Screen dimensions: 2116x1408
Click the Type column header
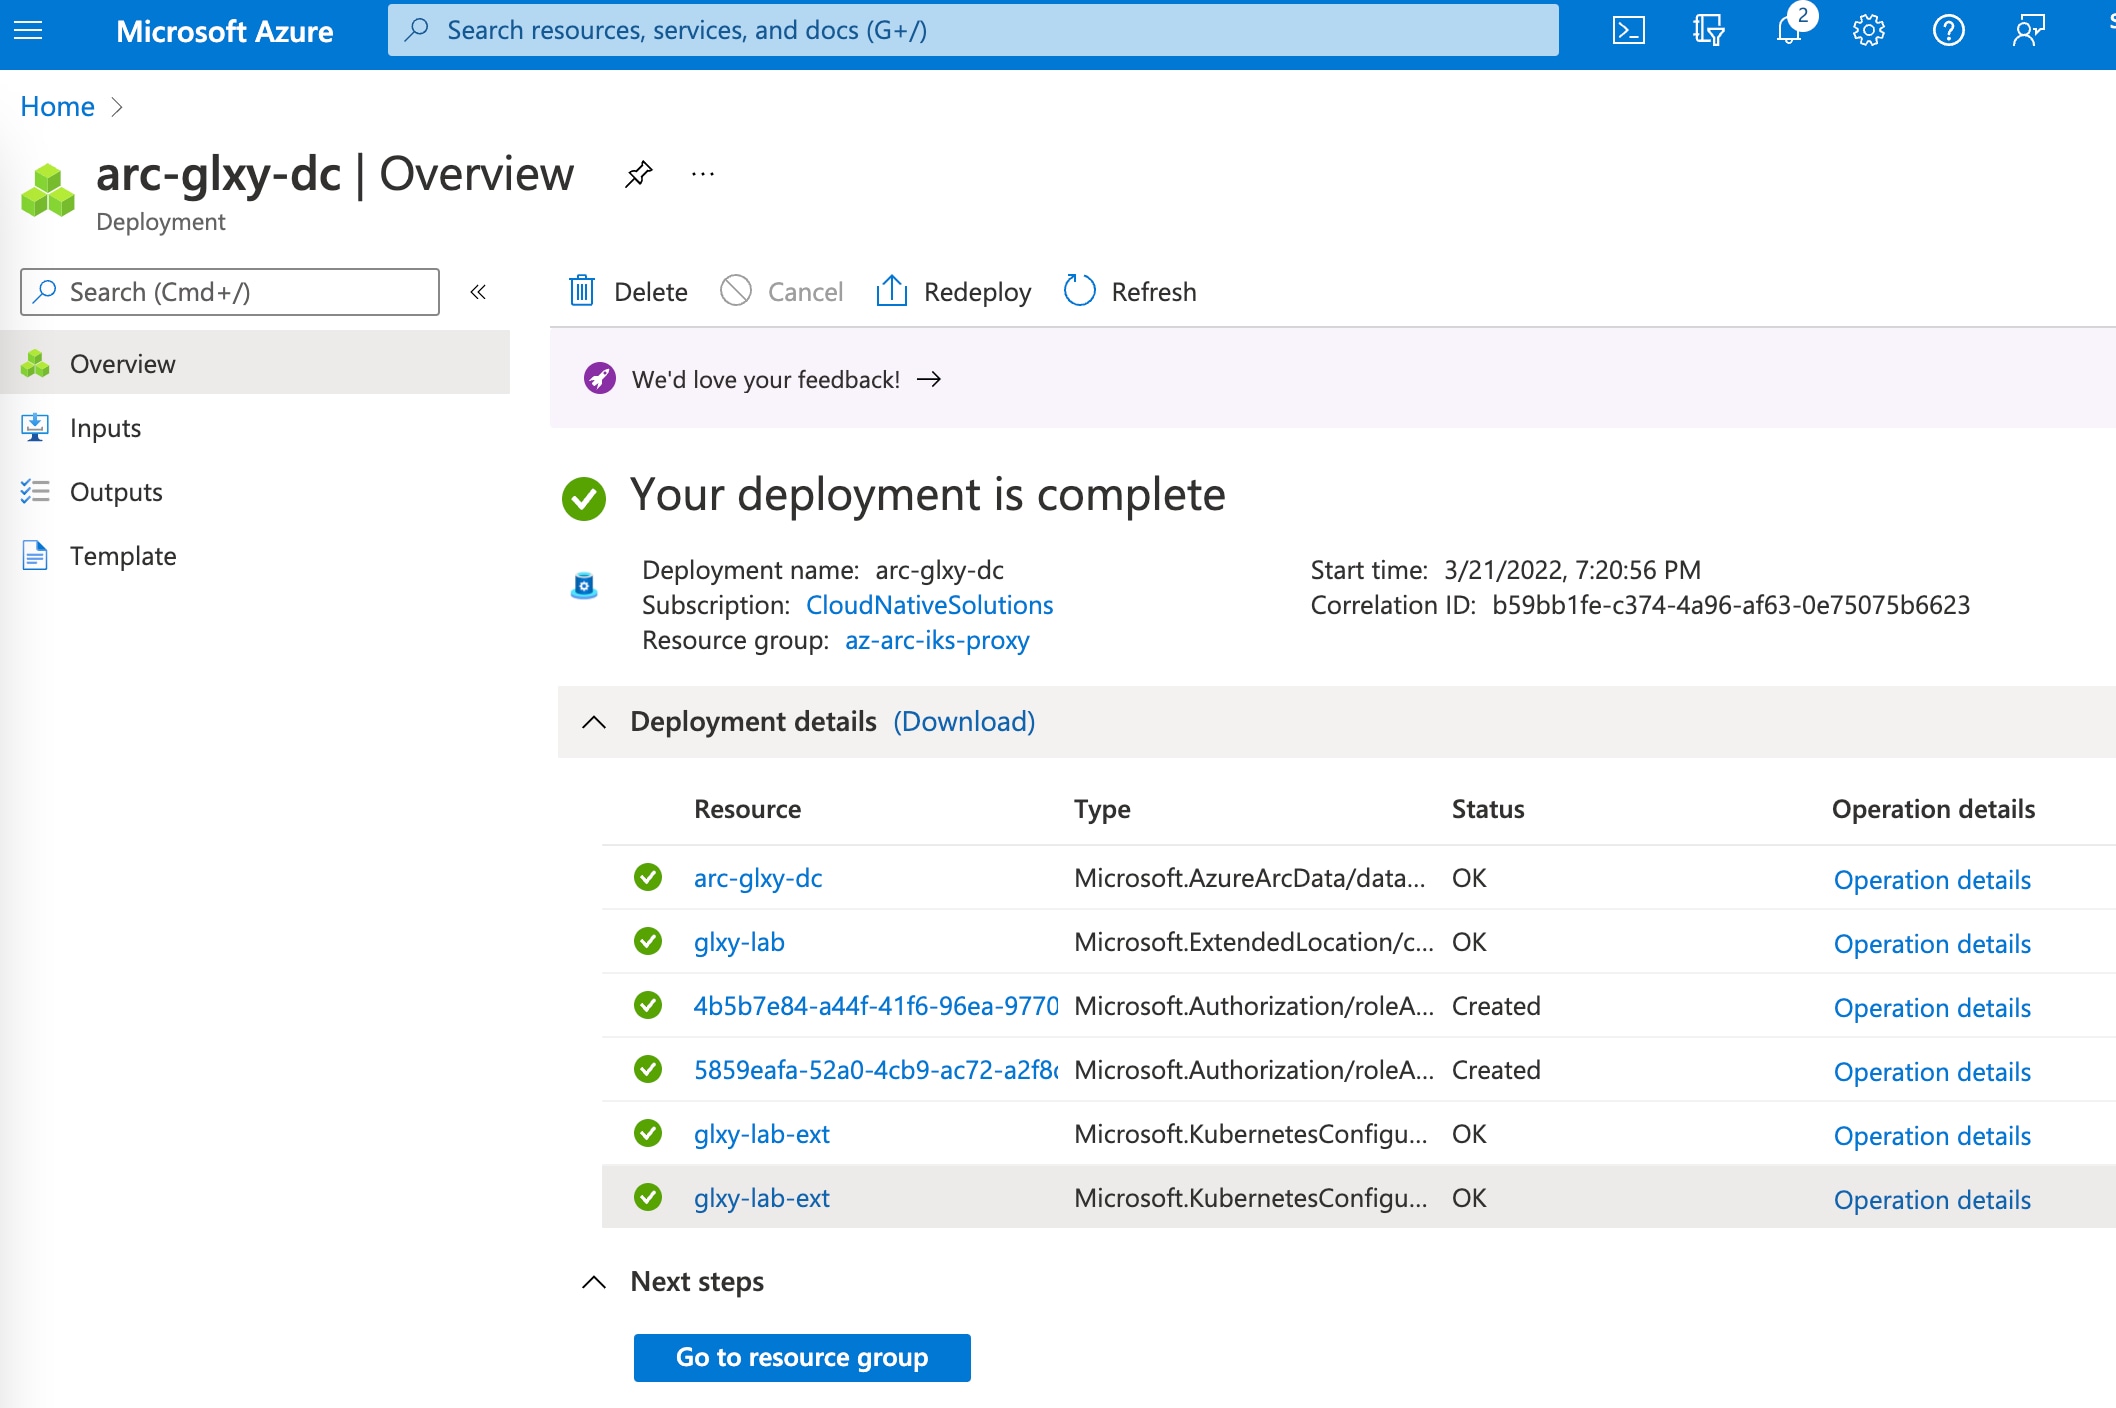coord(1102,809)
